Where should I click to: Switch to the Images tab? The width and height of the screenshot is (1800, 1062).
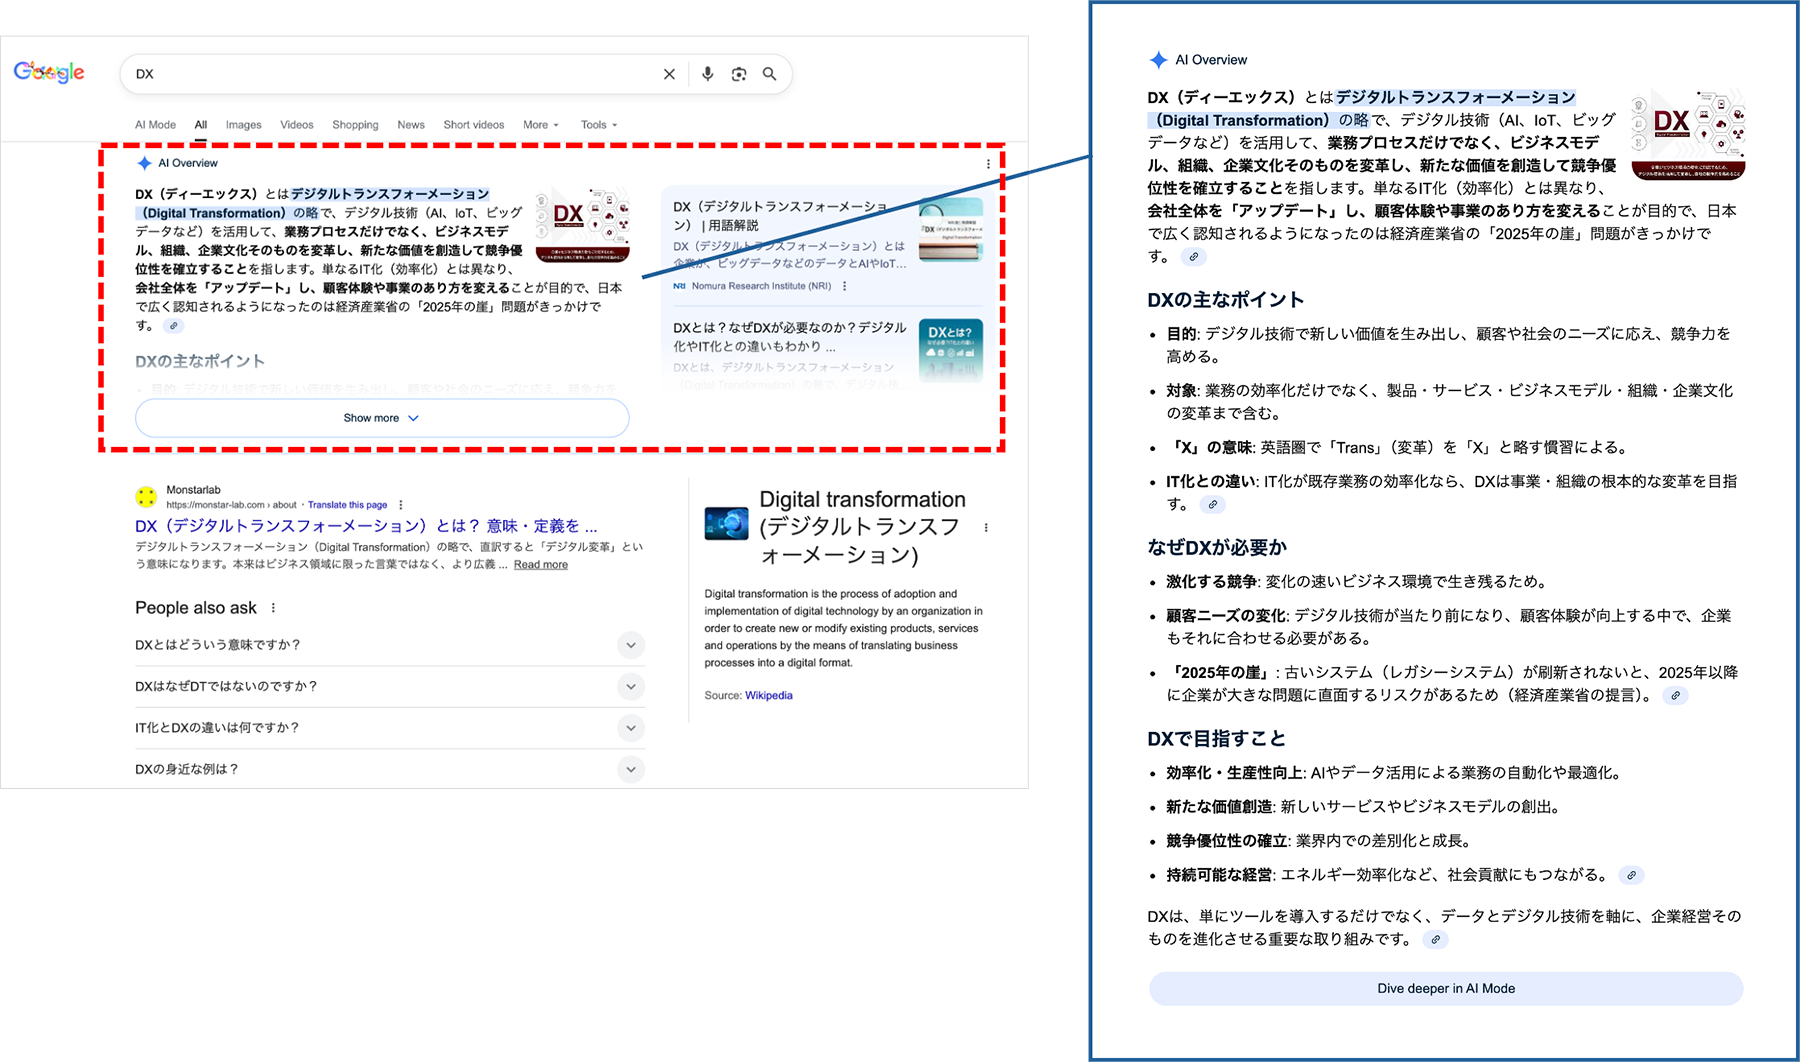243,125
